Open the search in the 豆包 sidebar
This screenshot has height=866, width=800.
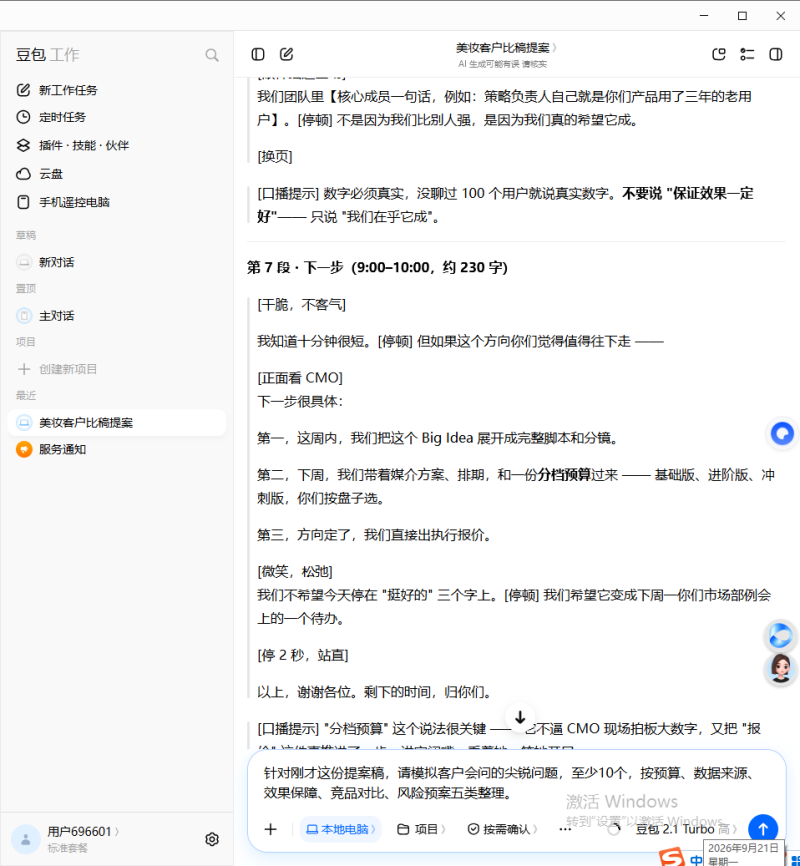point(212,55)
